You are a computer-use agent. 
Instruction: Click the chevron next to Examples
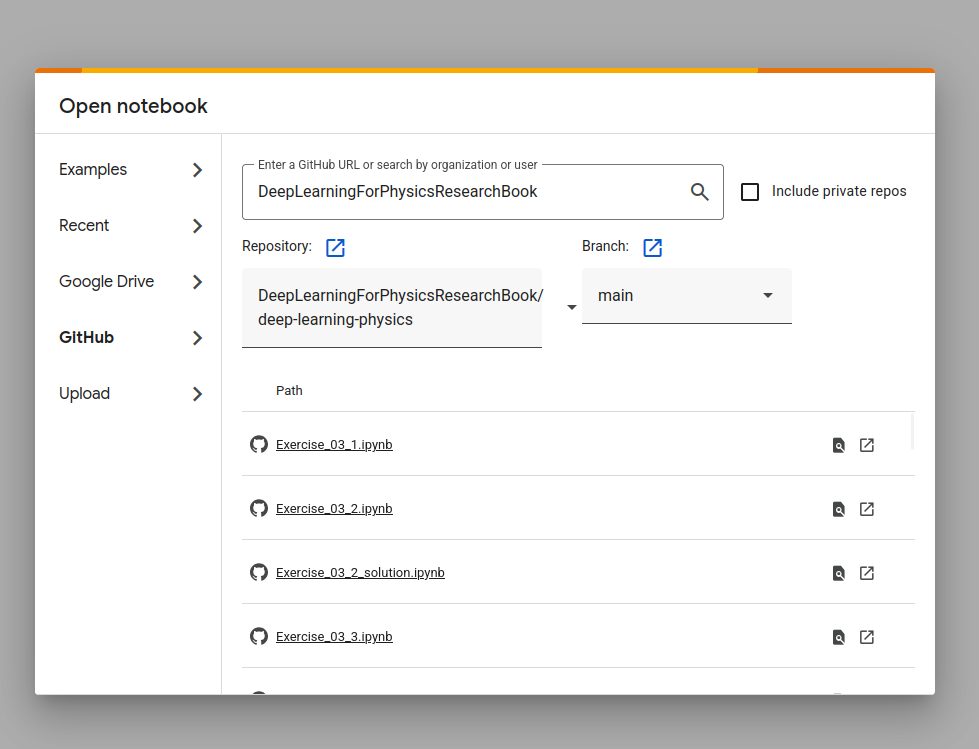pos(197,170)
